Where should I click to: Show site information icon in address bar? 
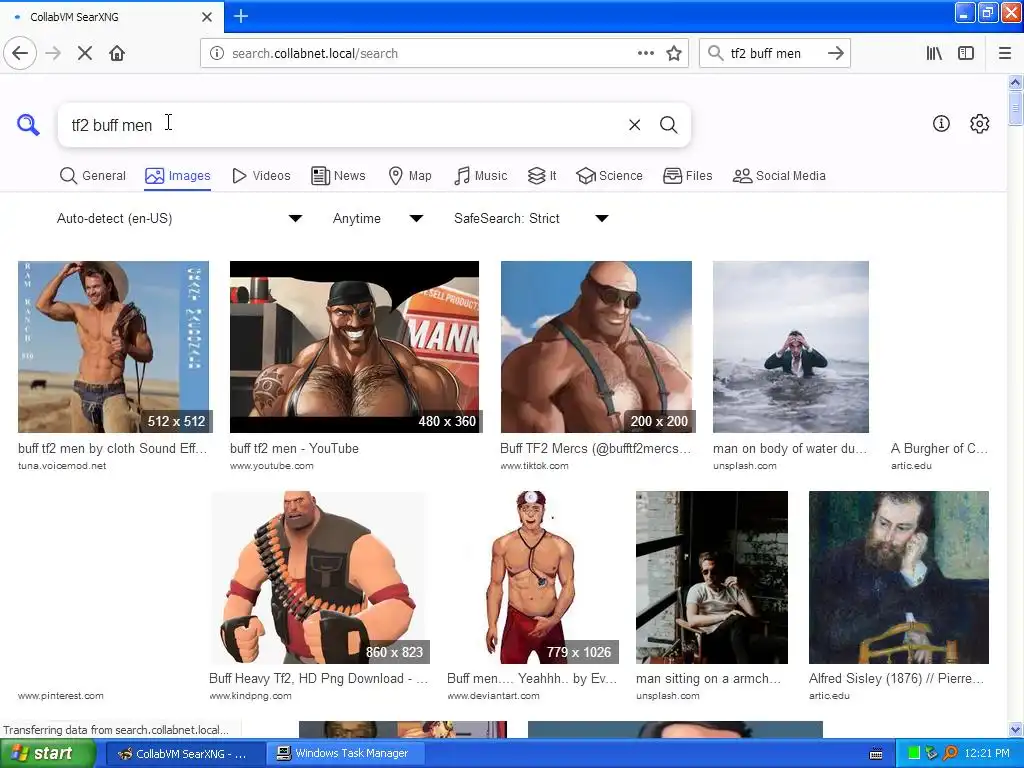[x=217, y=54]
